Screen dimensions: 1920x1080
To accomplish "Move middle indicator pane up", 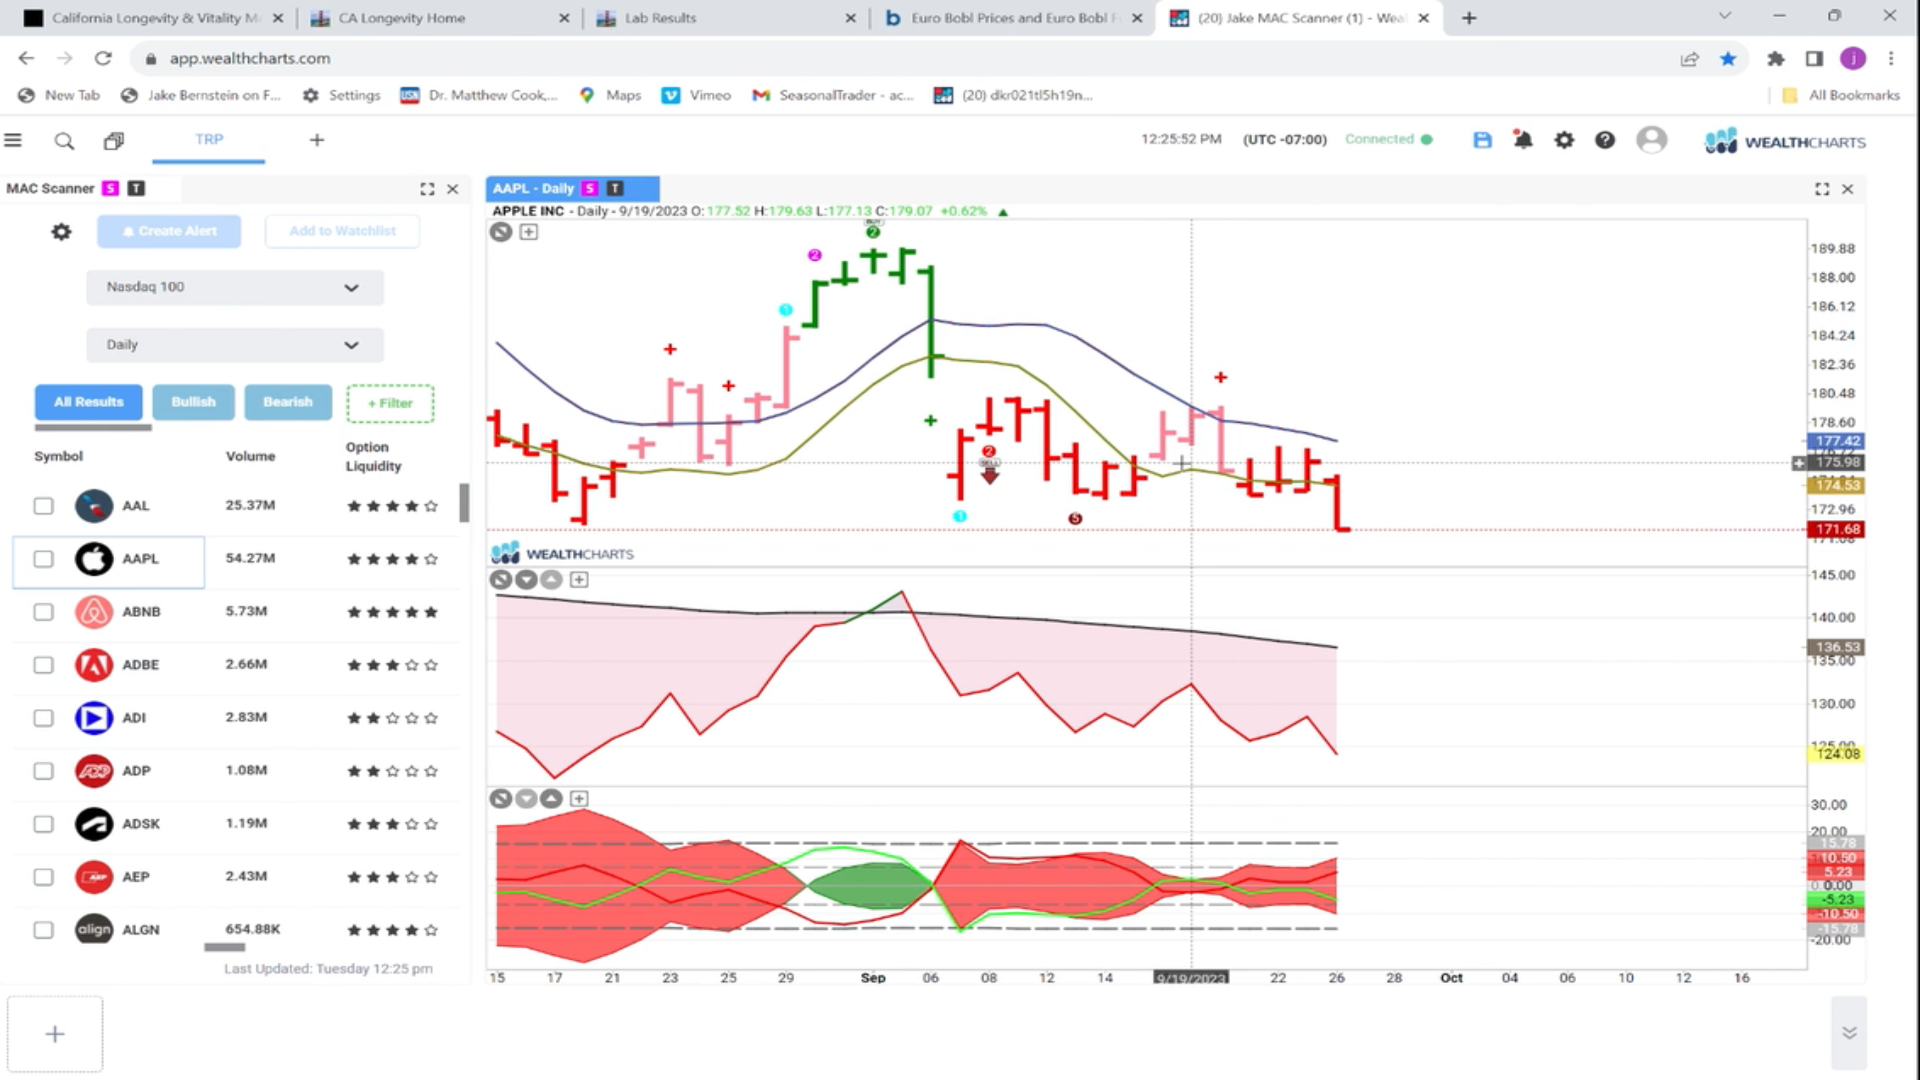I will [x=551, y=580].
